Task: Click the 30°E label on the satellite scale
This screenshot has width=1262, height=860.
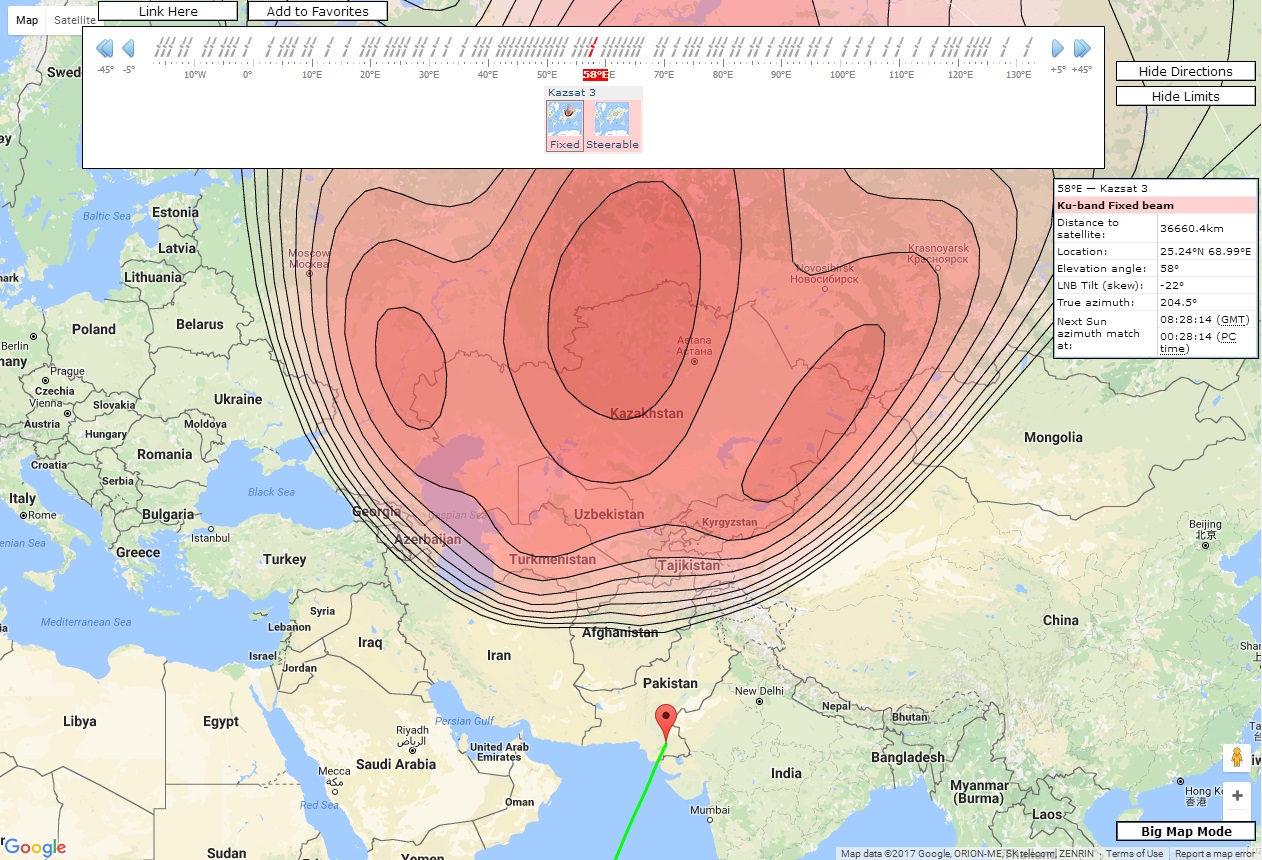Action: (x=429, y=75)
